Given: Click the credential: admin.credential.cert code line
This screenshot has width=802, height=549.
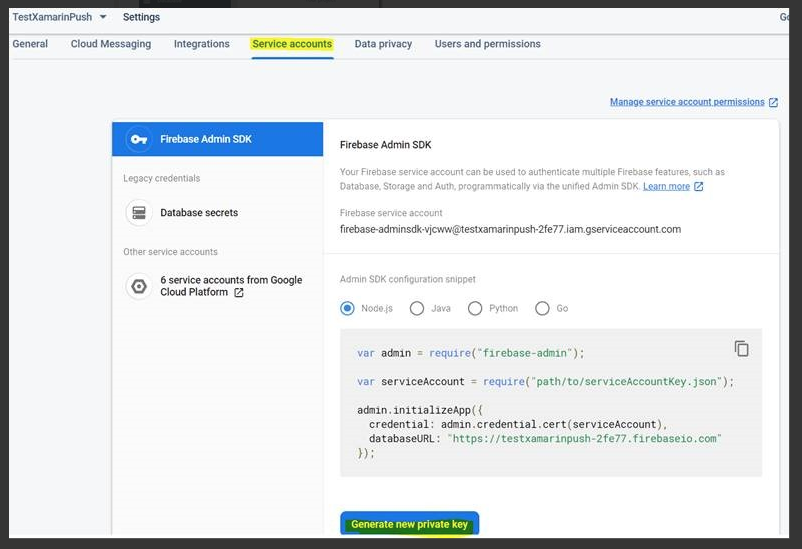Looking at the screenshot, I should tap(518, 424).
